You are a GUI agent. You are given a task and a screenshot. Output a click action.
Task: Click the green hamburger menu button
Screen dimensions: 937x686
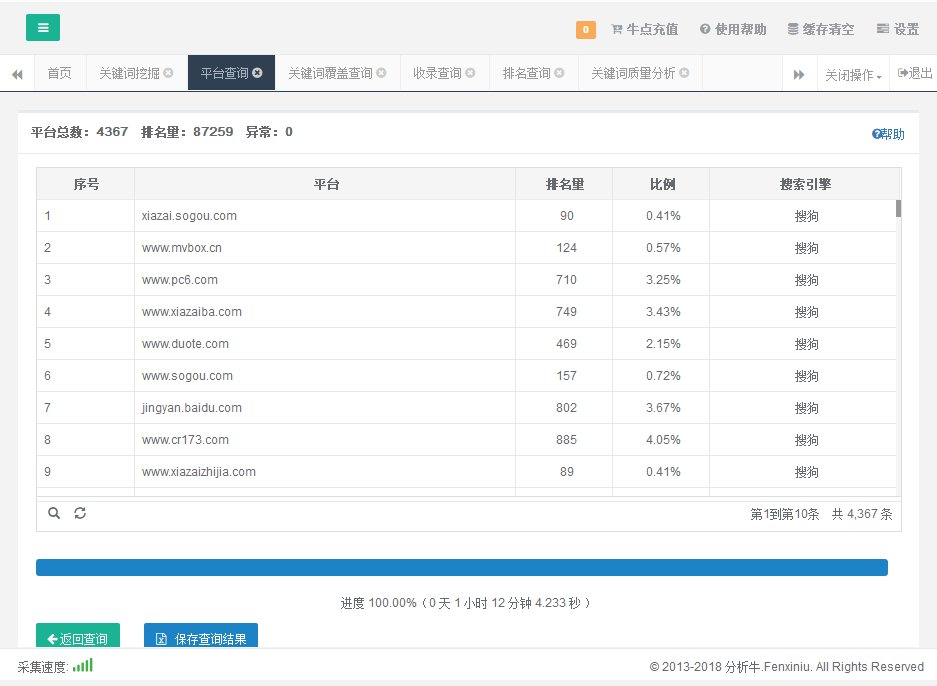42,28
